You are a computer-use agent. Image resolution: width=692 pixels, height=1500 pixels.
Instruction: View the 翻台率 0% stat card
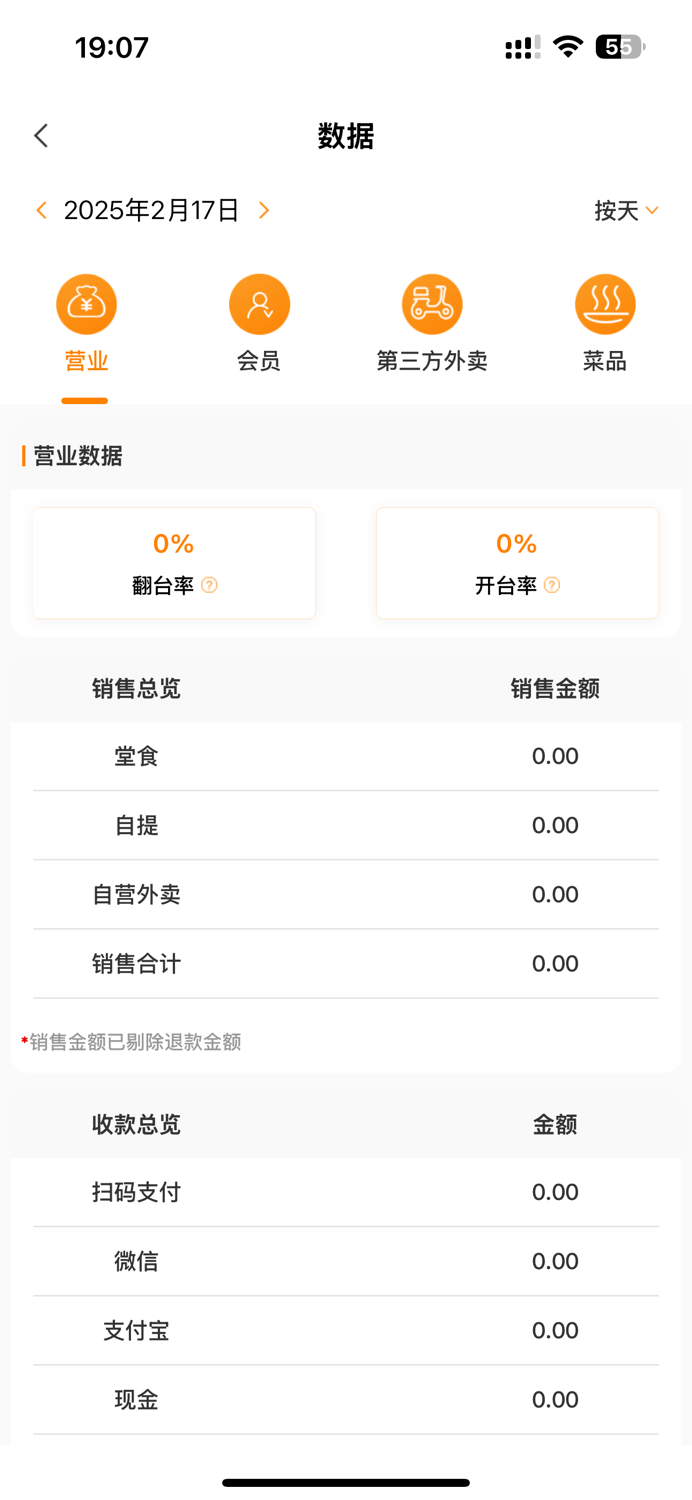(x=173, y=562)
